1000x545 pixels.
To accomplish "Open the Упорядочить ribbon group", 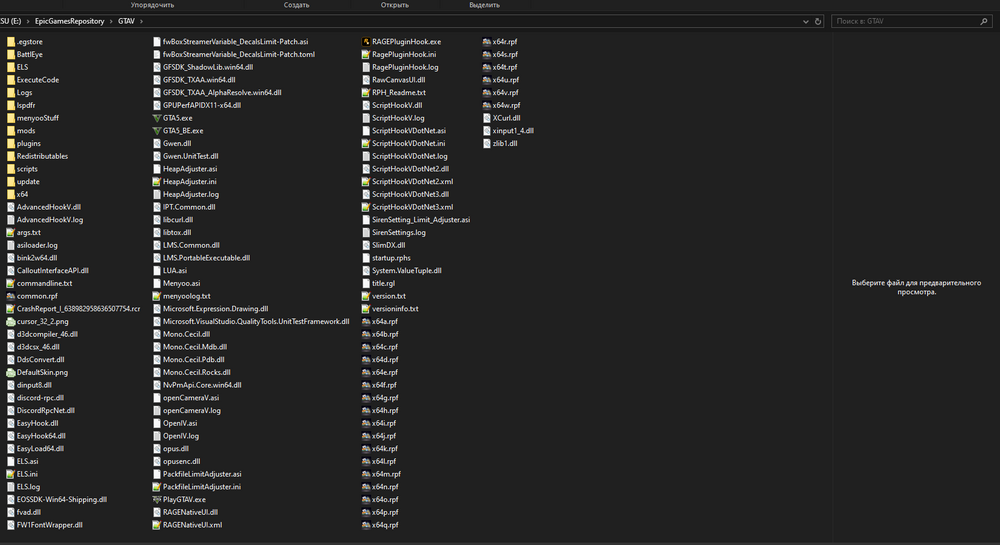I will pyautogui.click(x=152, y=5).
